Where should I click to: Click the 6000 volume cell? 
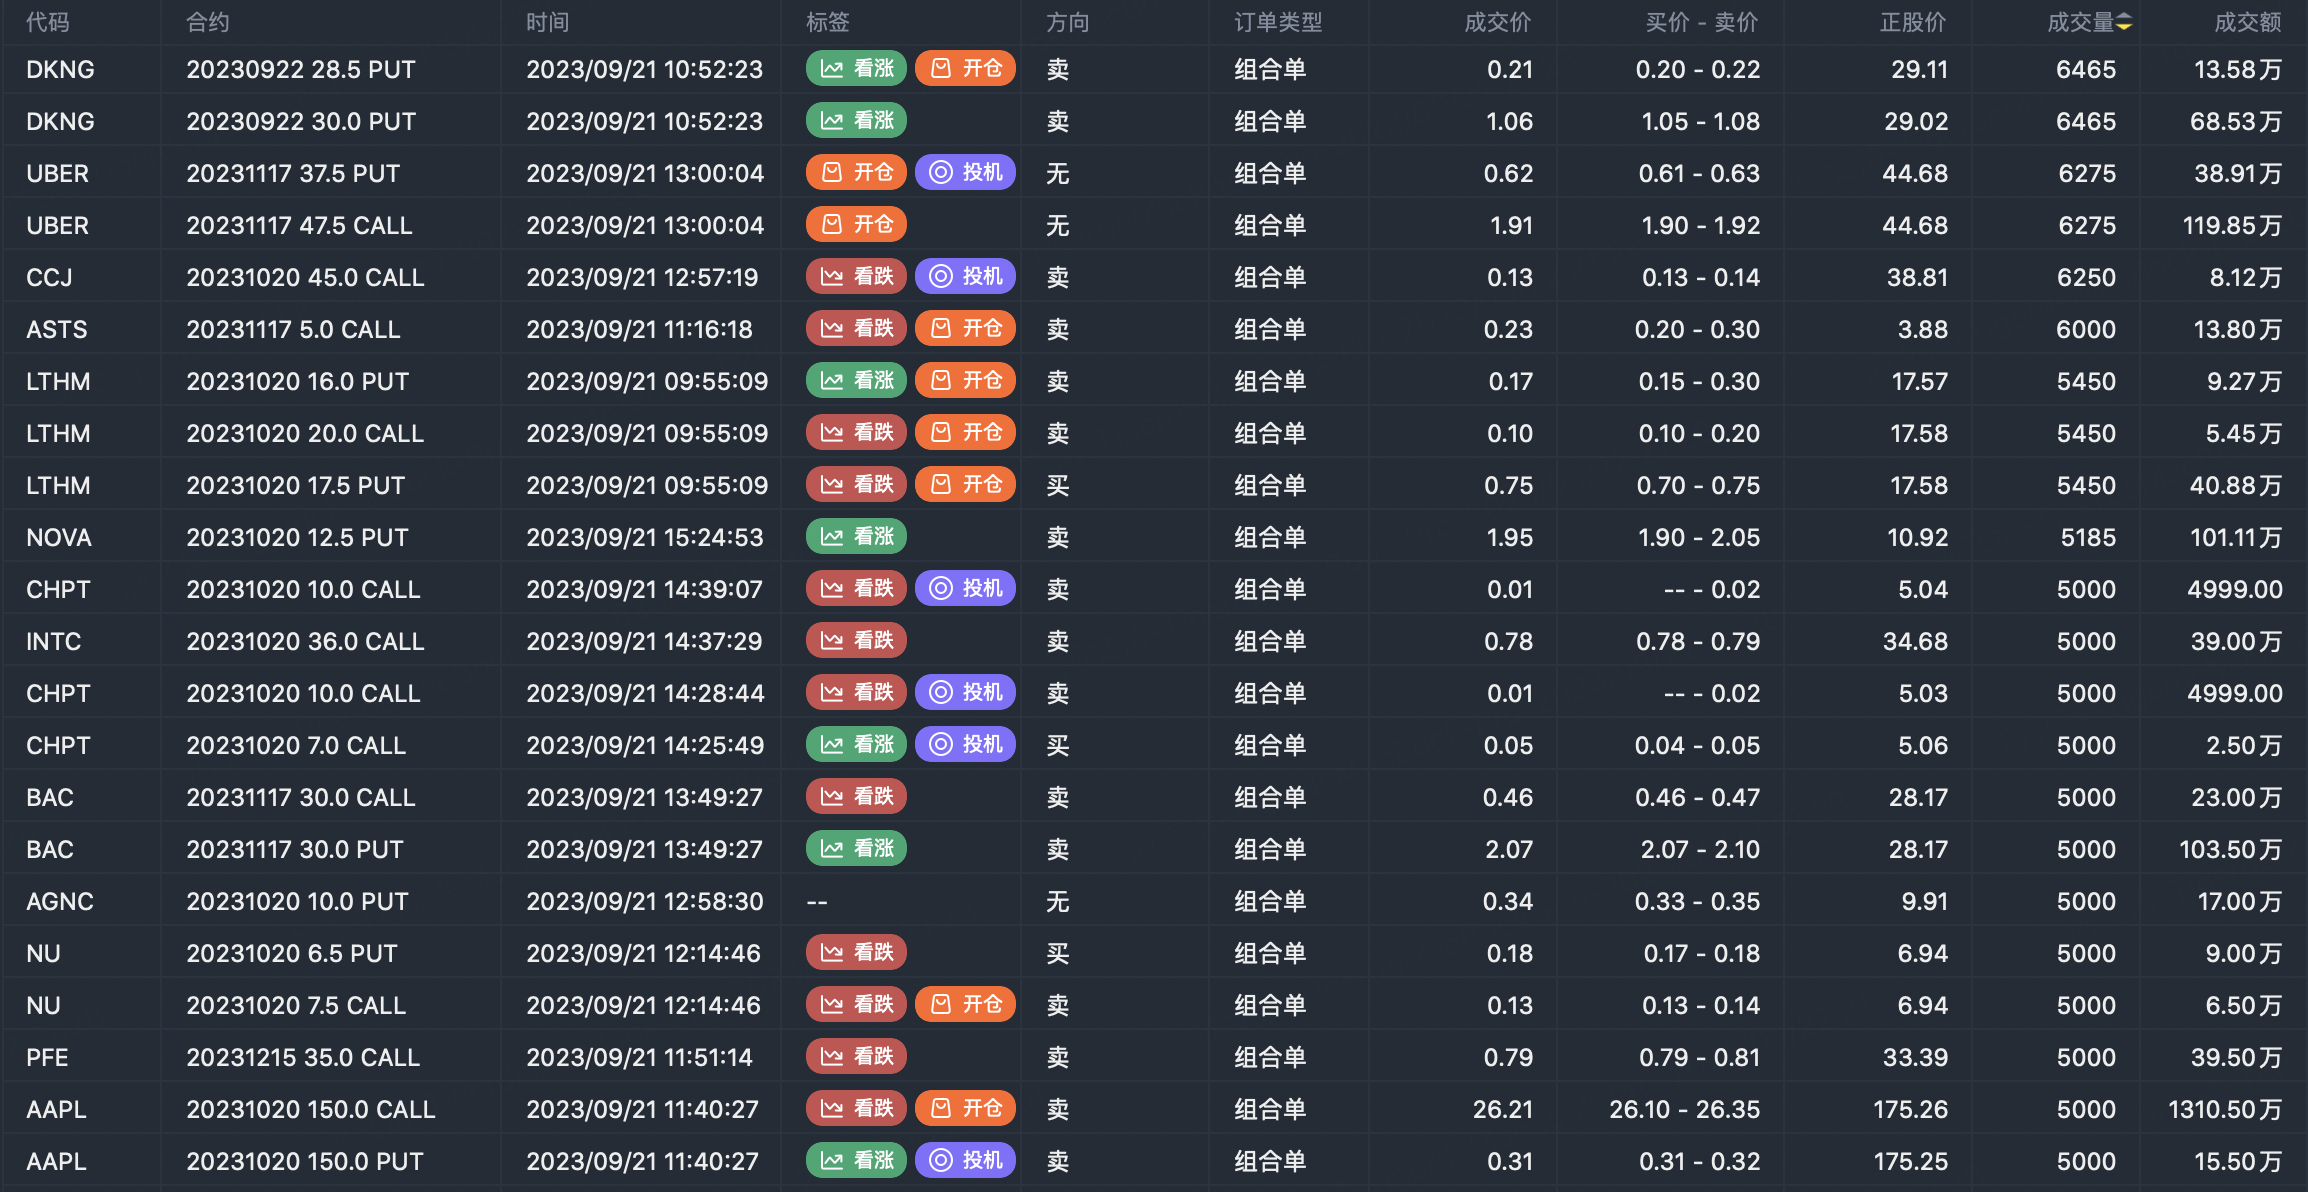[2086, 329]
